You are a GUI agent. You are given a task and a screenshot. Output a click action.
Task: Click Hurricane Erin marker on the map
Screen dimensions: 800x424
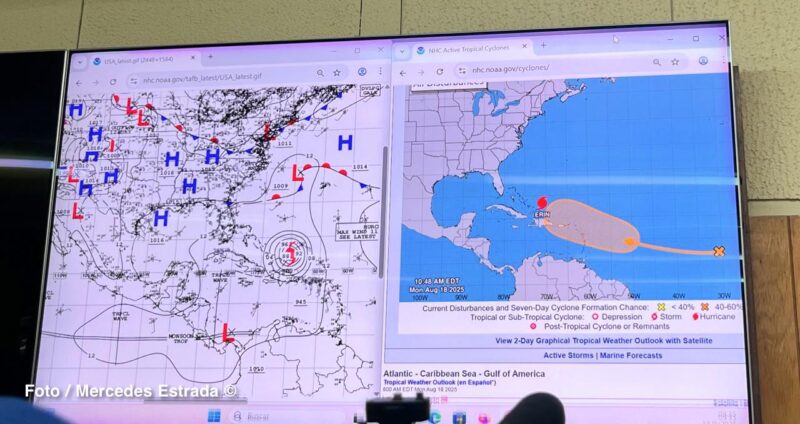543,201
